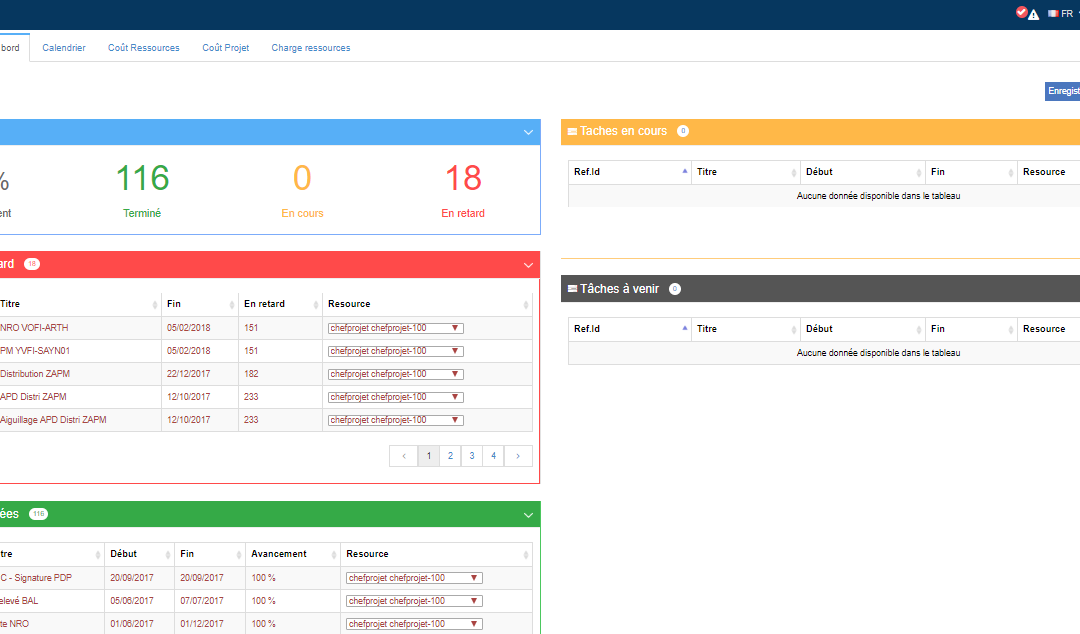Image resolution: width=1080 pixels, height=634 pixels.
Task: Click the Taches en cours panel icon
Action: [572, 131]
